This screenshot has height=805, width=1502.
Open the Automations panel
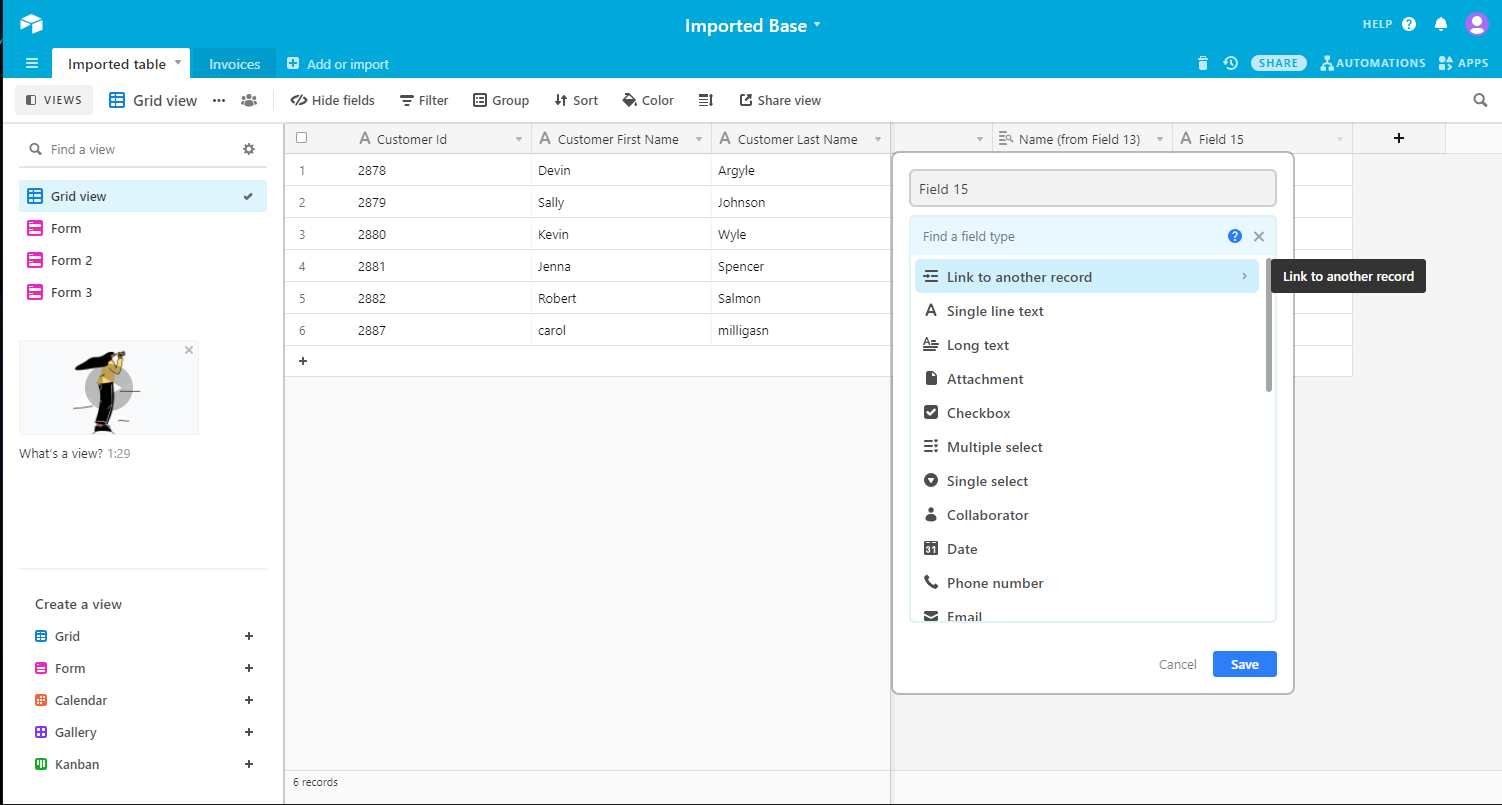click(x=1373, y=63)
